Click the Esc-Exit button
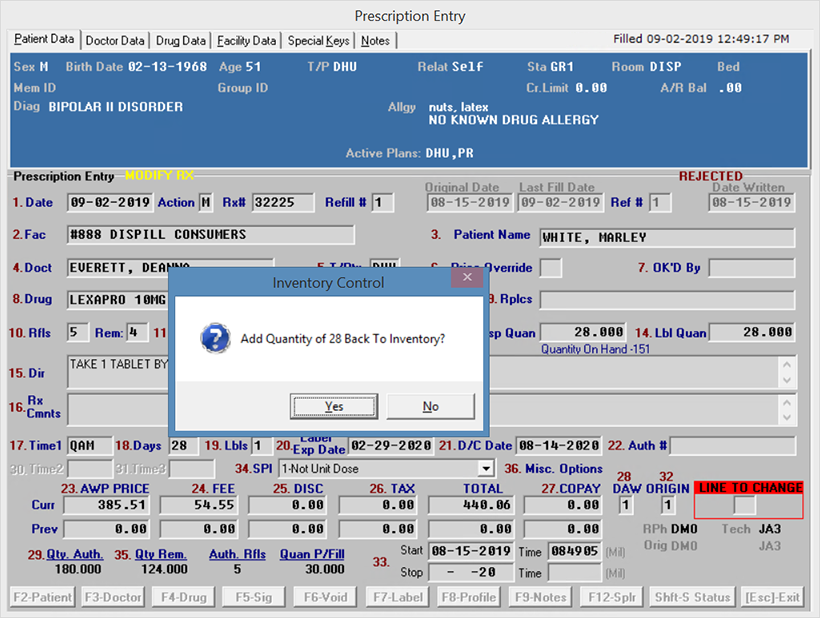The image size is (820, 618). 773,597
